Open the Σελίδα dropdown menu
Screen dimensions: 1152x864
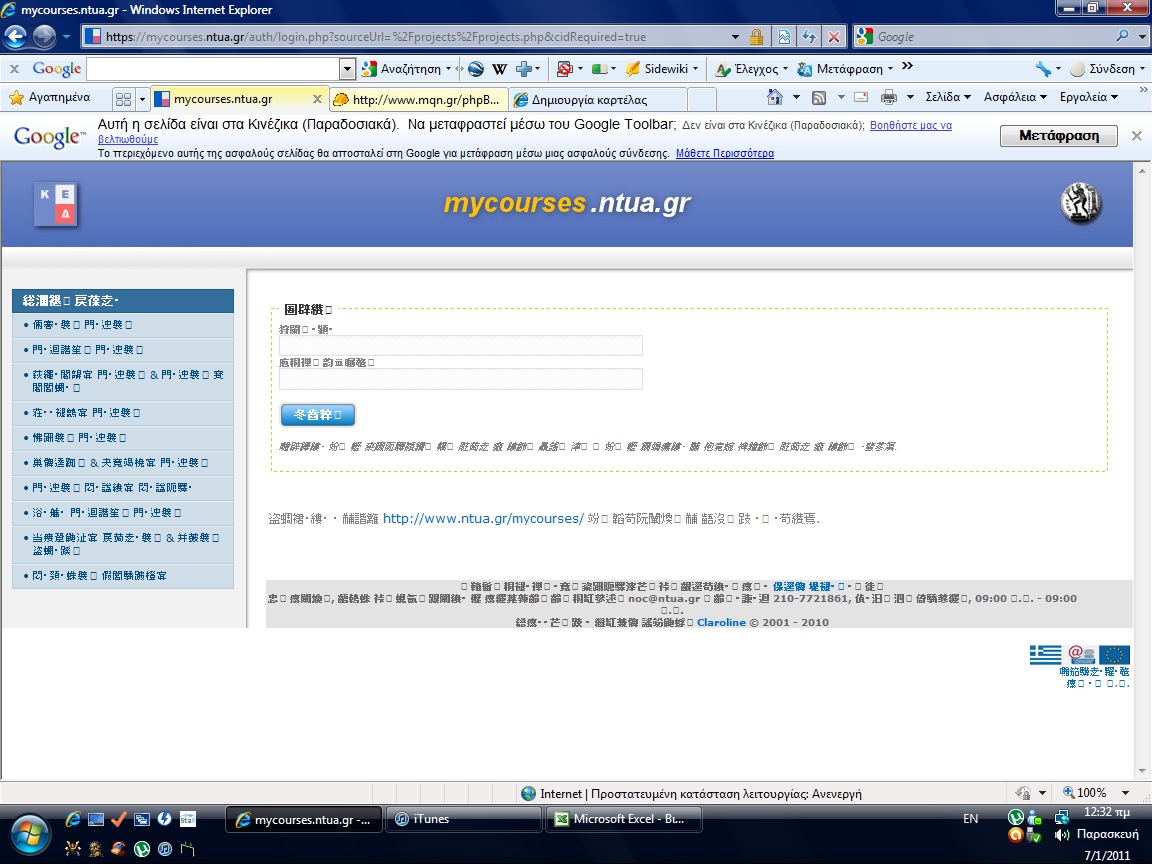(948, 97)
